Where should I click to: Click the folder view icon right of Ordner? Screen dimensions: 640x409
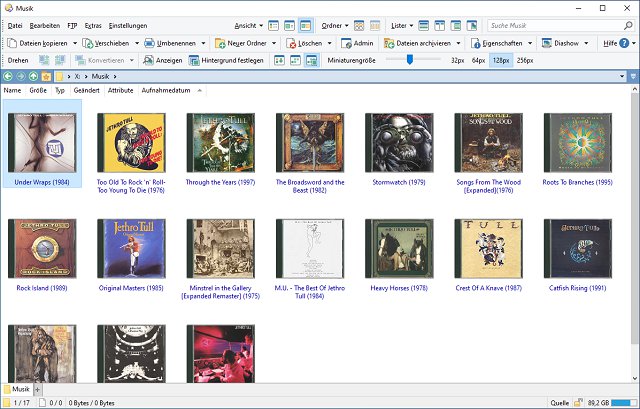tap(359, 26)
